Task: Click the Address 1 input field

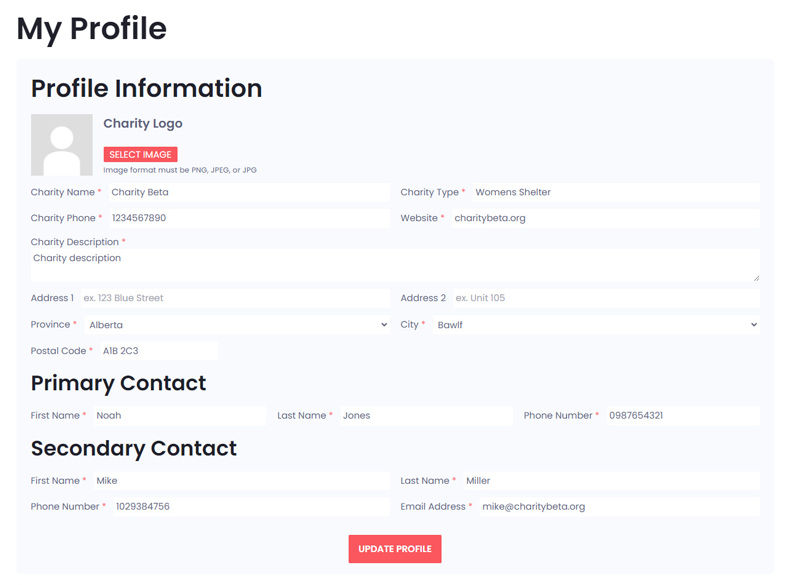Action: click(x=235, y=298)
